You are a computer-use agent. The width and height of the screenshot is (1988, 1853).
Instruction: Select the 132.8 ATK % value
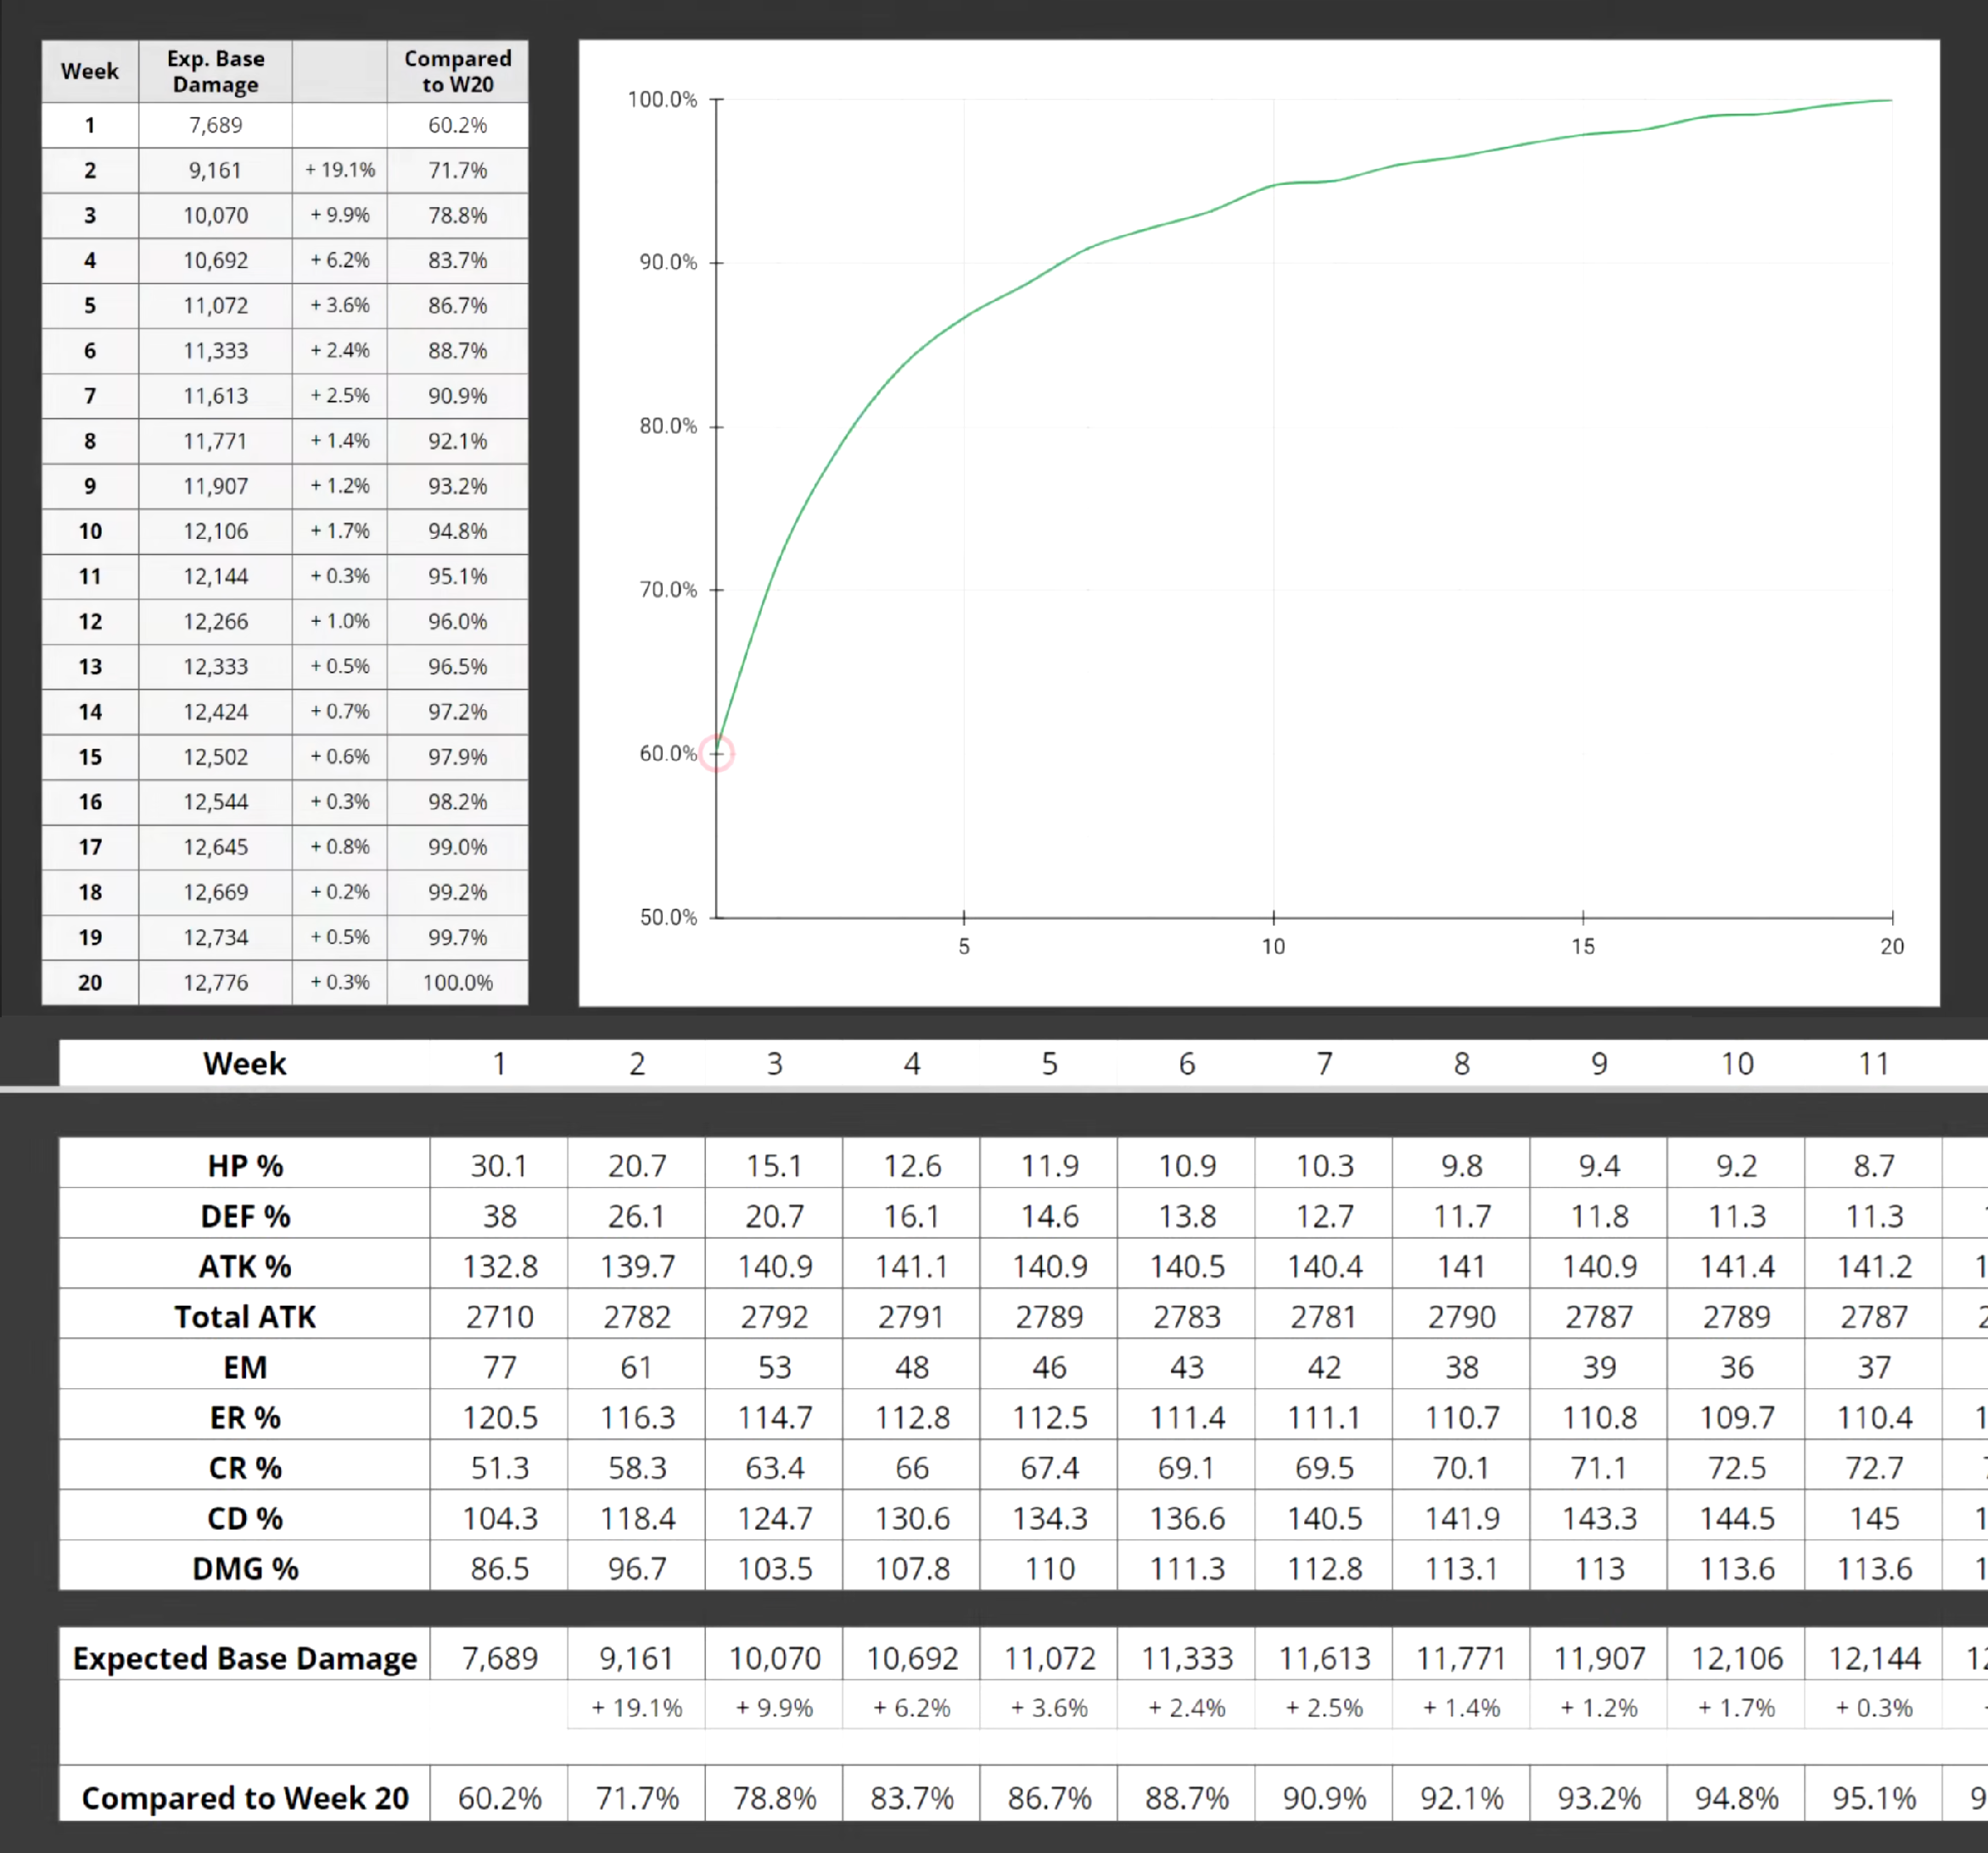pos(499,1266)
